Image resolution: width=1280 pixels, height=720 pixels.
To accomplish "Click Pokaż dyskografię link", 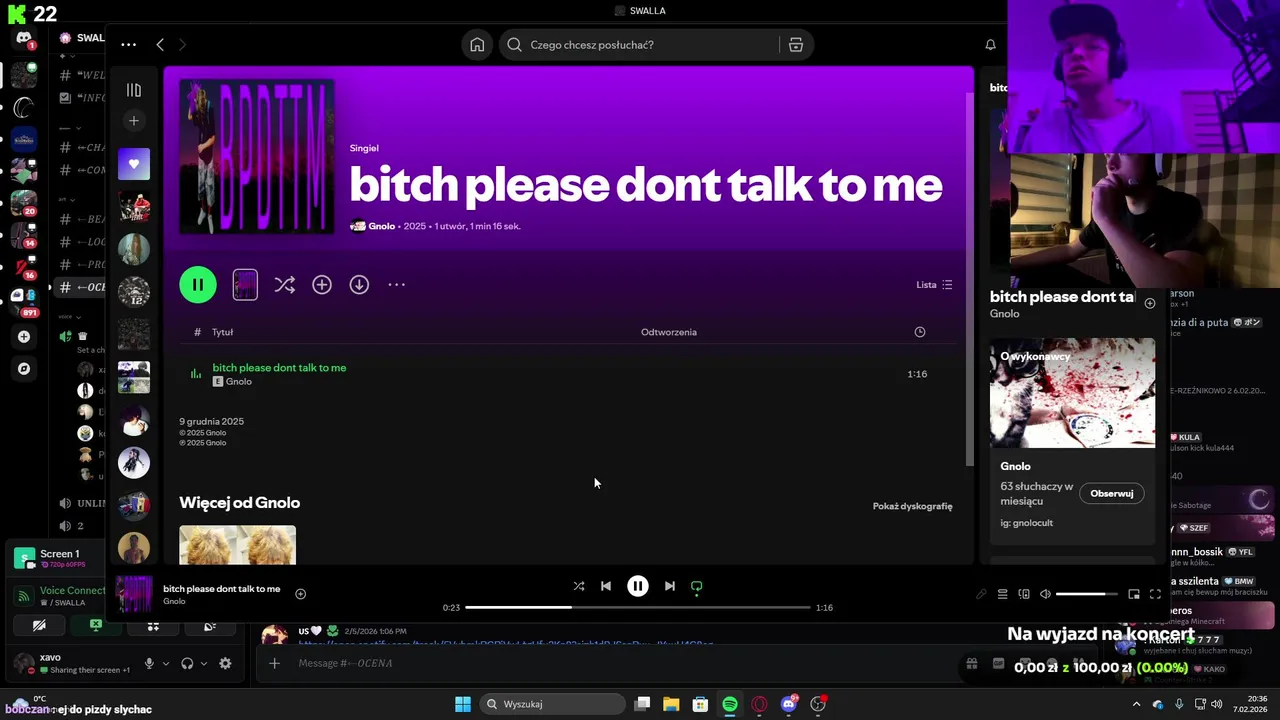I will tap(912, 506).
